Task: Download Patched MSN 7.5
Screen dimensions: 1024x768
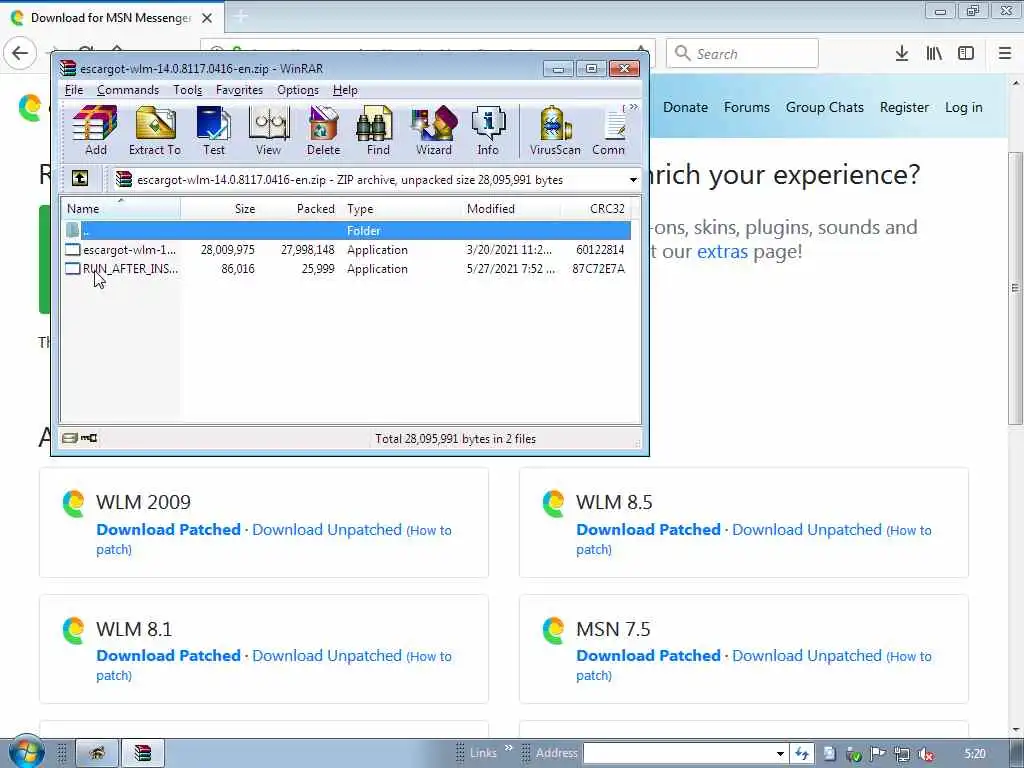Action: (x=648, y=656)
